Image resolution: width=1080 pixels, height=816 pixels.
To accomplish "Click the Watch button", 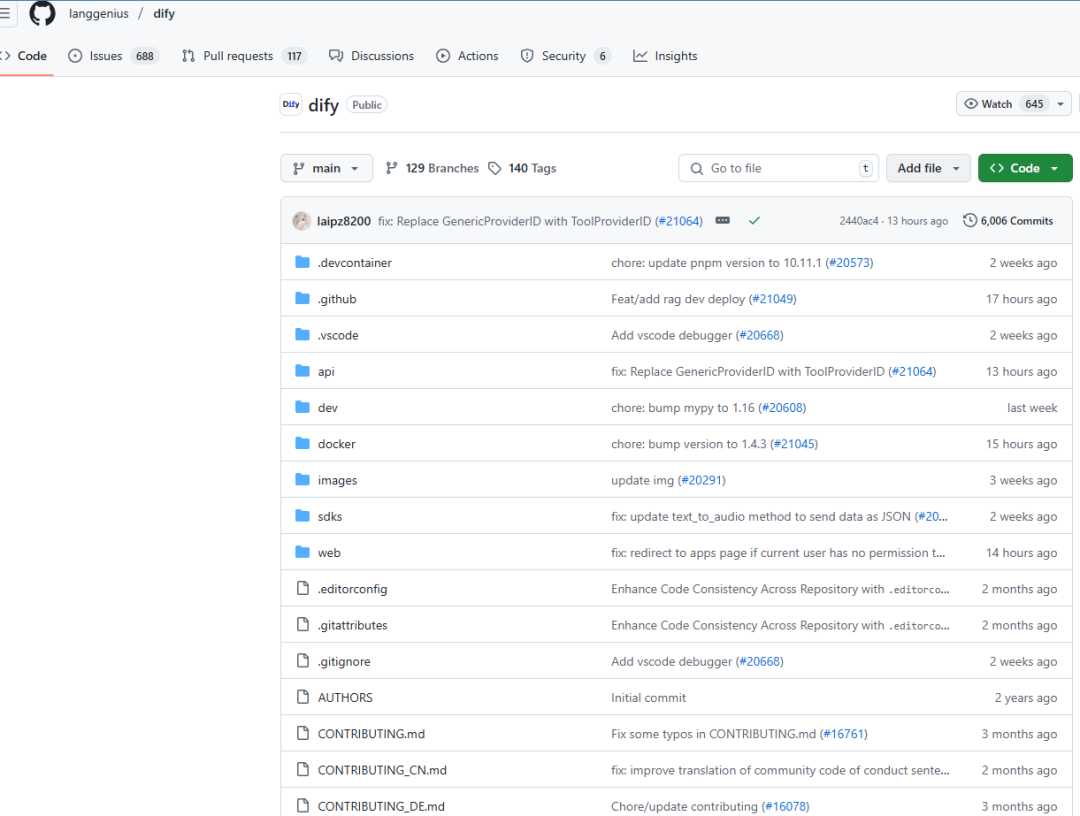I will point(1004,104).
